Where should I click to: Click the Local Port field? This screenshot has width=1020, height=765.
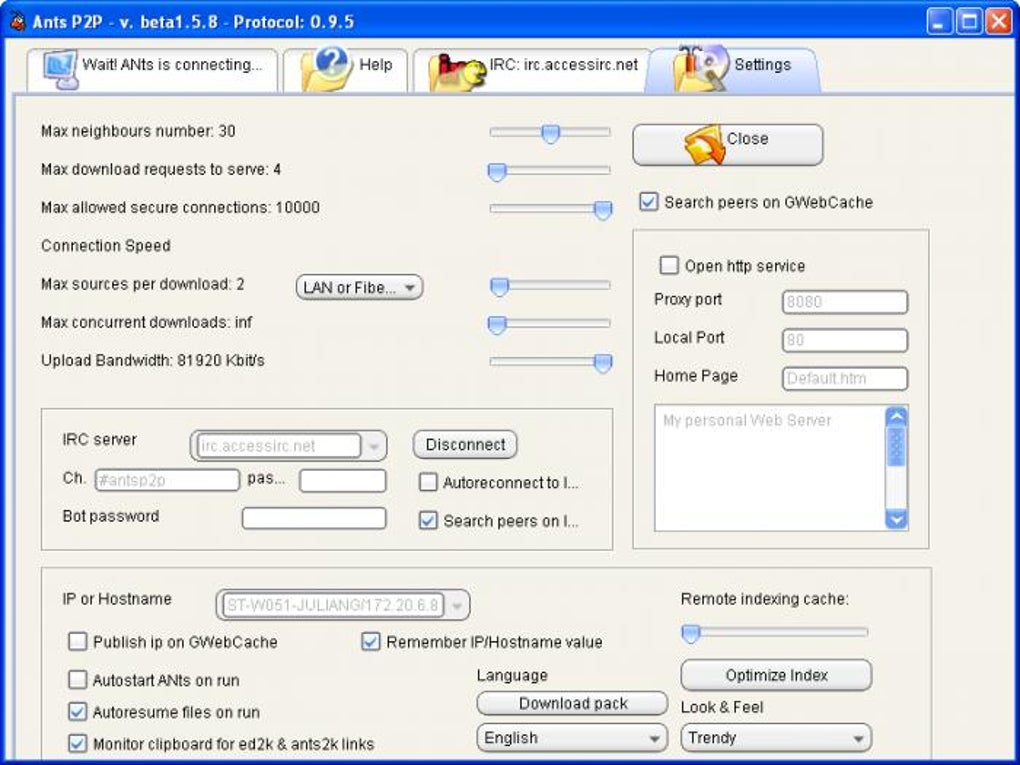[x=844, y=340]
